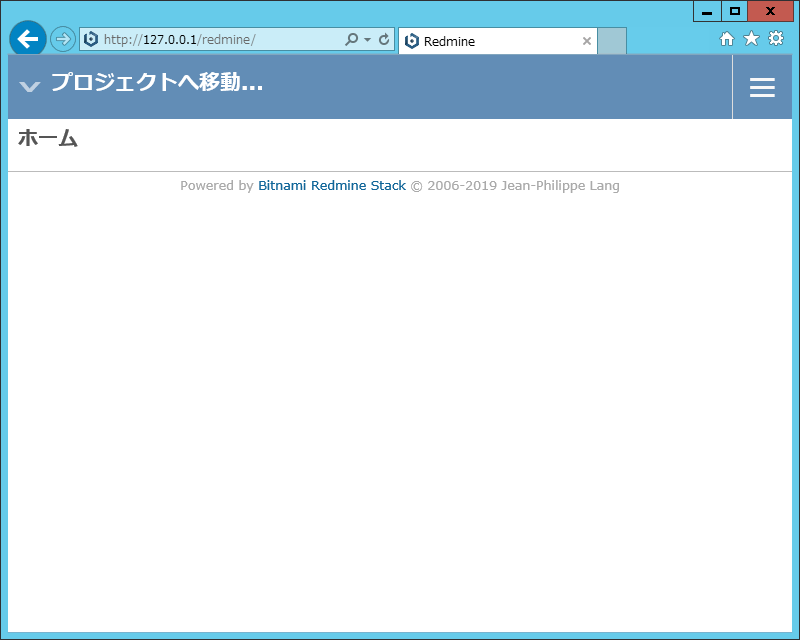
Task: Click the Redmine favicon in the address bar
Action: (x=91, y=38)
